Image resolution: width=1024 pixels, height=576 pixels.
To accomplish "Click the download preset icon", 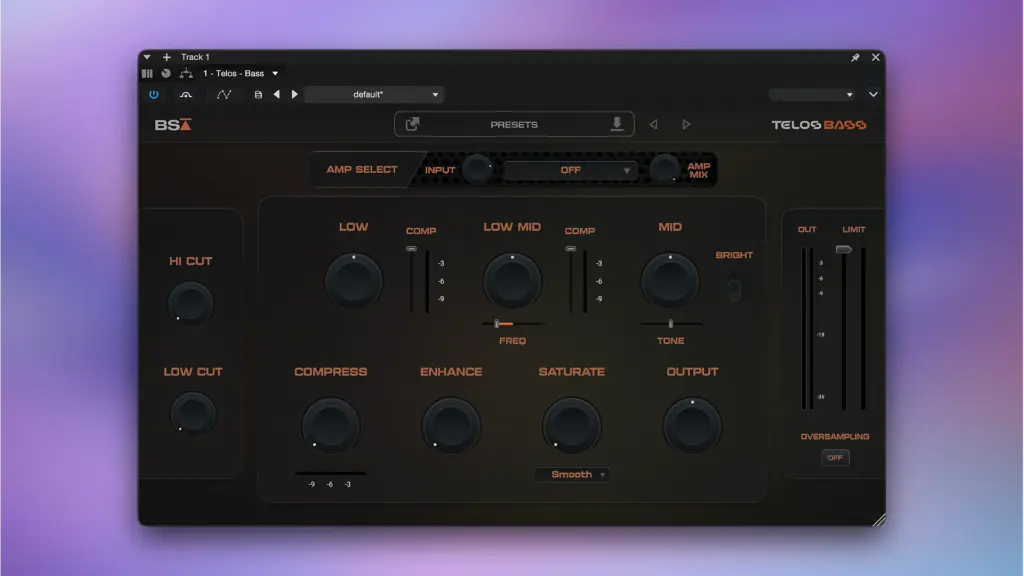I will click(x=616, y=124).
